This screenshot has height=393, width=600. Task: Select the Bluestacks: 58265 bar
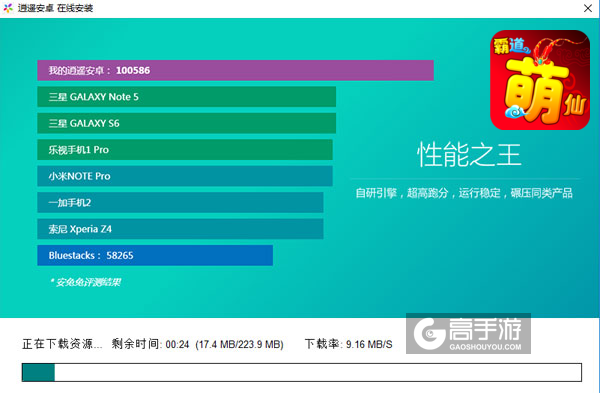click(x=155, y=255)
